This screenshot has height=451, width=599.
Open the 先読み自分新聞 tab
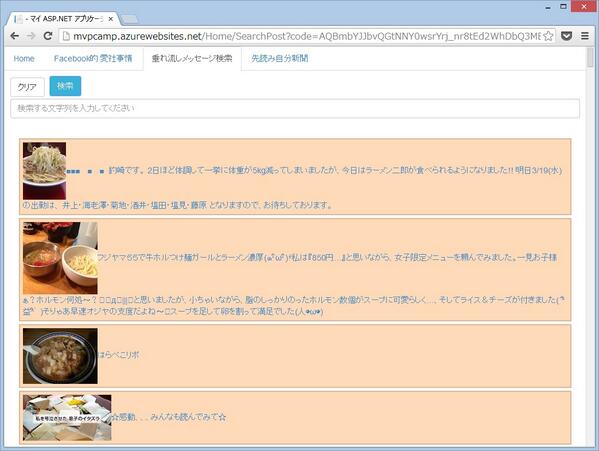point(280,58)
